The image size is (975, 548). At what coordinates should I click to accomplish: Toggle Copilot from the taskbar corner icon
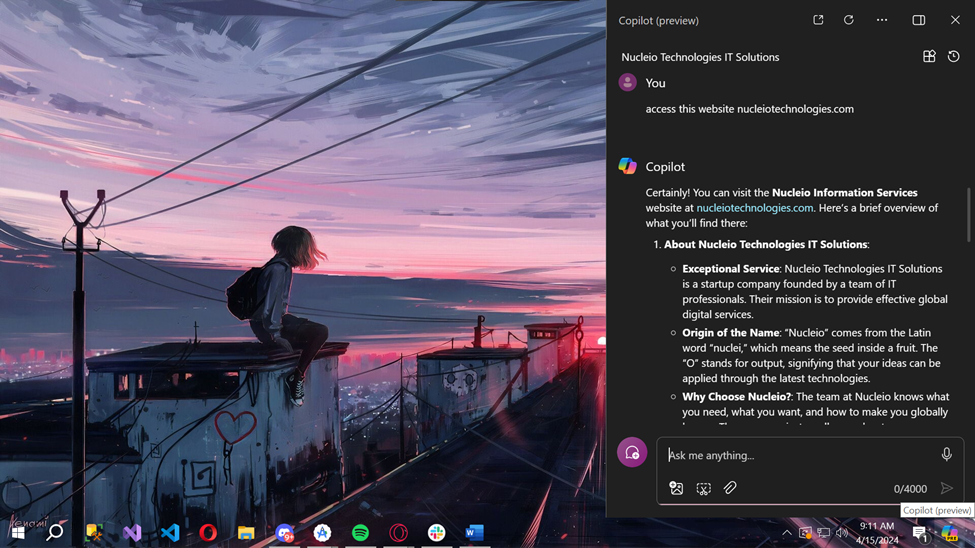[950, 533]
